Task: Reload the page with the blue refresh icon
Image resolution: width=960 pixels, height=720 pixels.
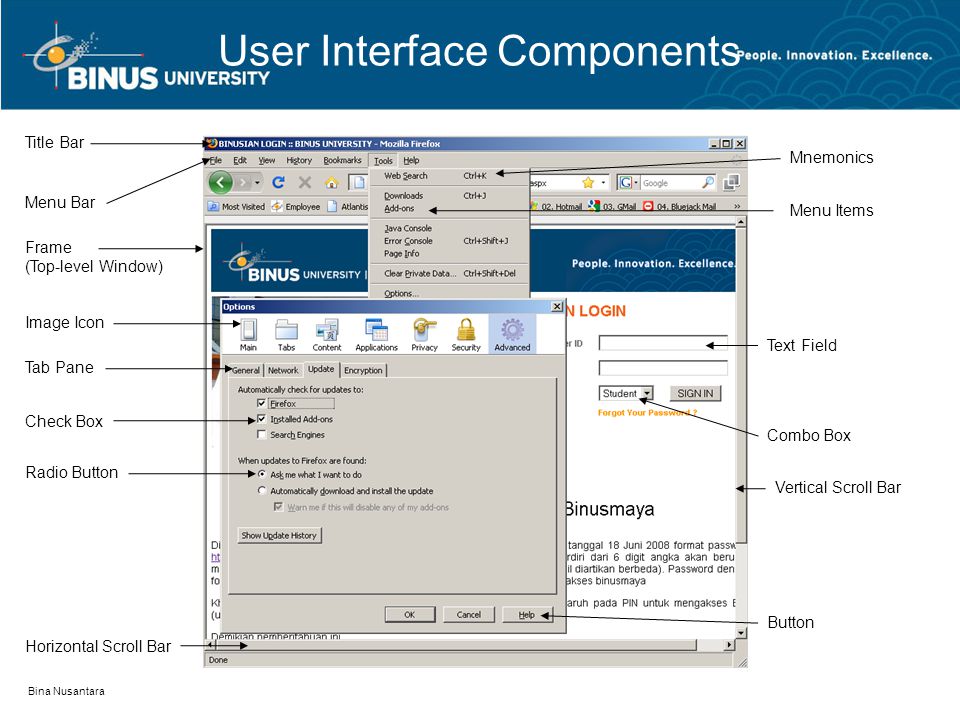Action: [279, 182]
